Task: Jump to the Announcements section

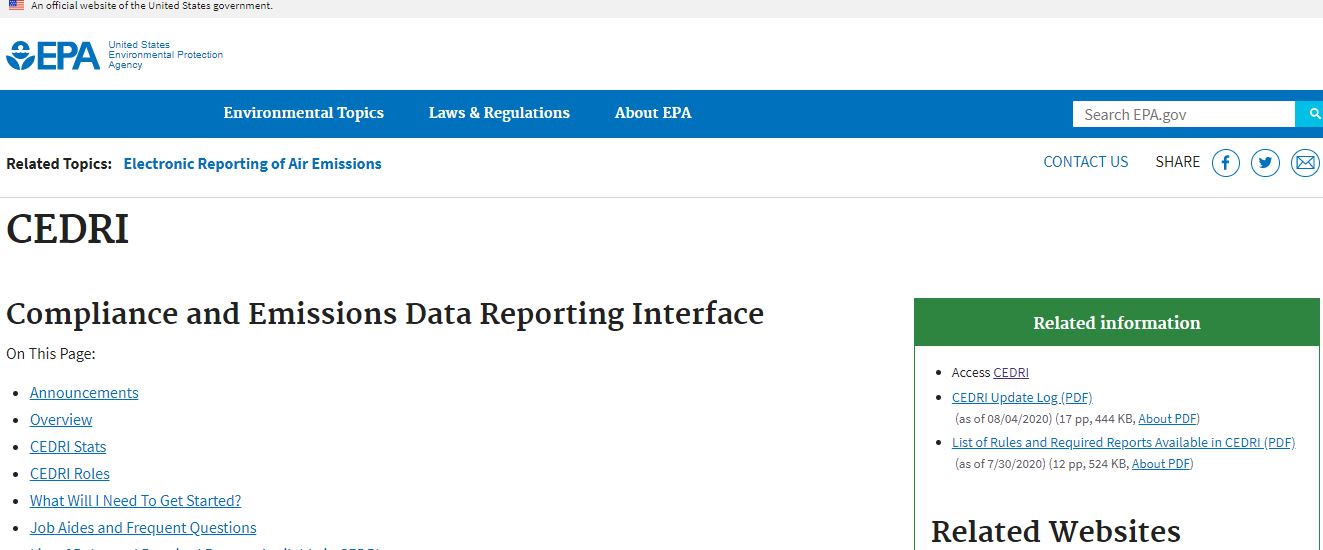Action: [x=84, y=393]
